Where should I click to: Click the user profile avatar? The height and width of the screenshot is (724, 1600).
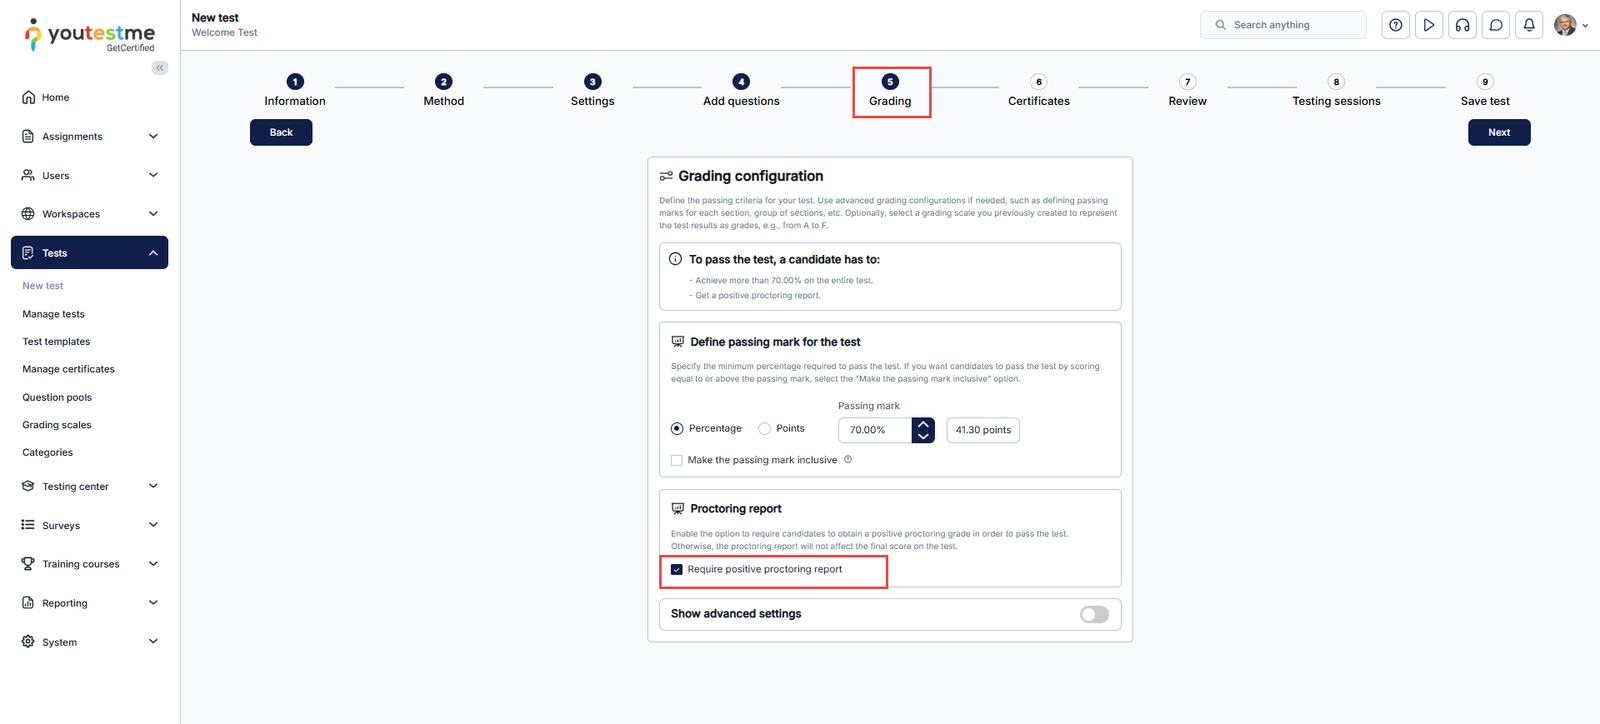point(1565,25)
